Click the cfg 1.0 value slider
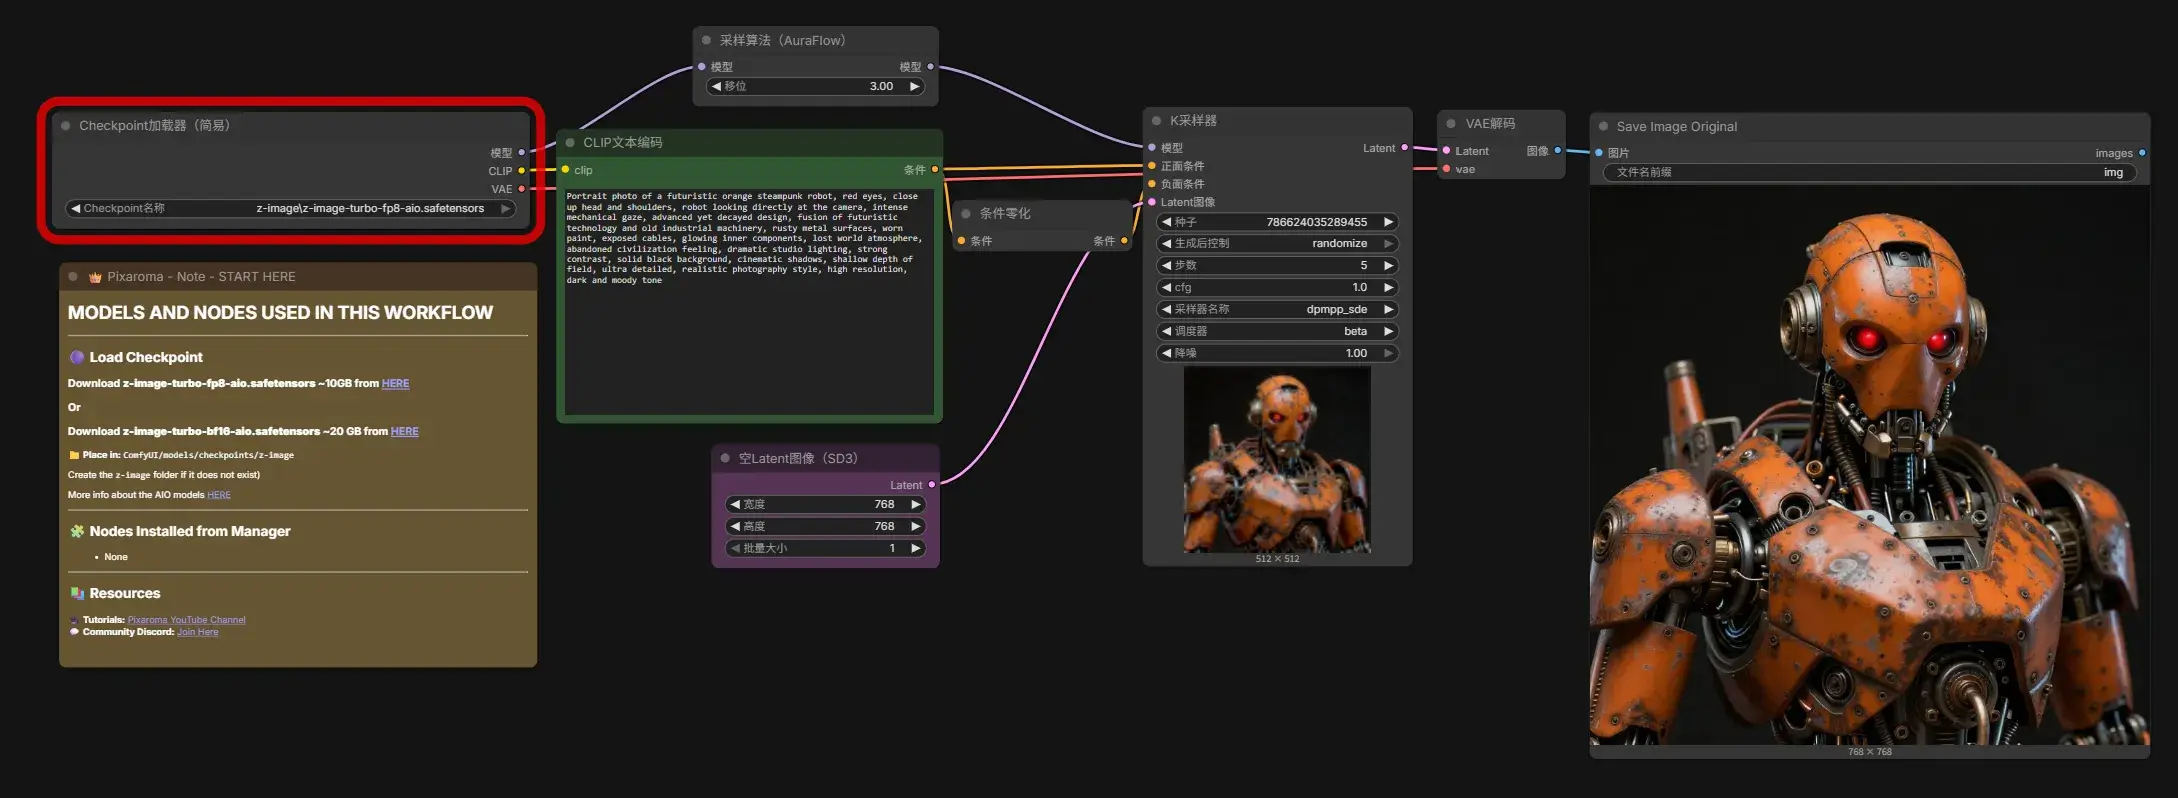This screenshot has width=2178, height=798. pos(1277,288)
